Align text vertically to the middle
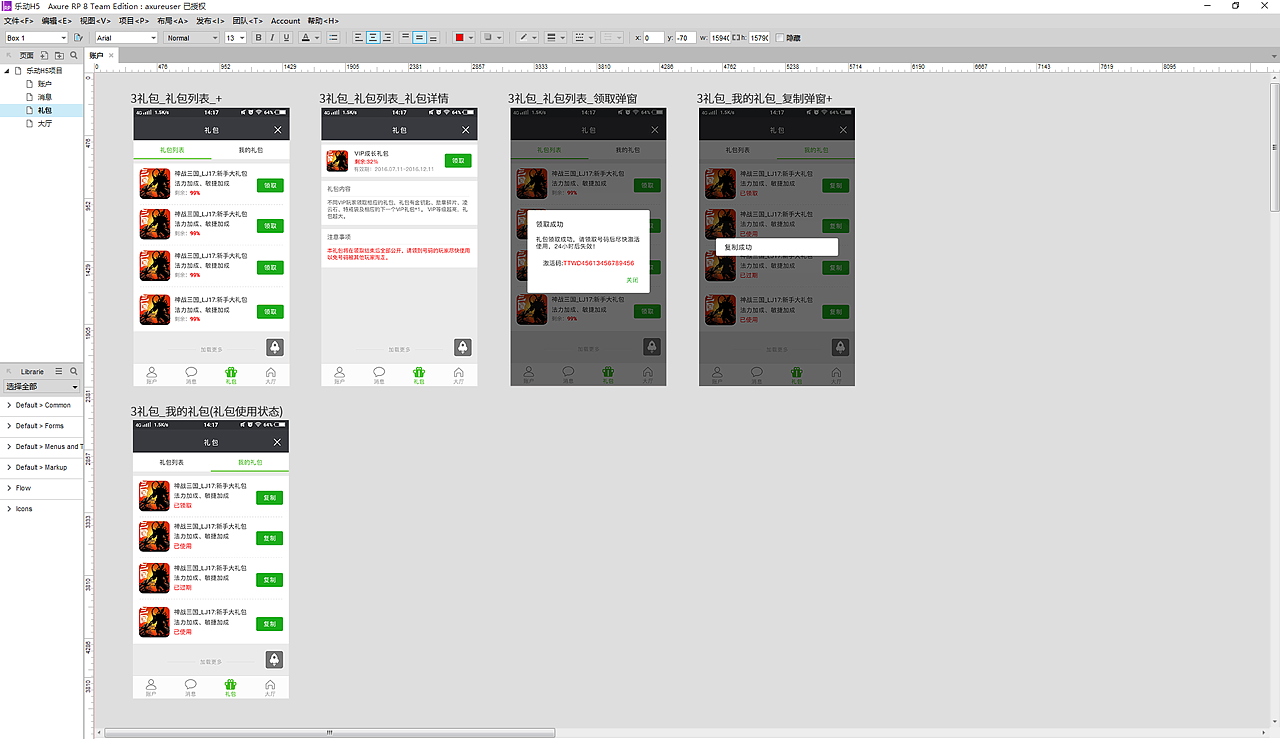Image resolution: width=1280 pixels, height=739 pixels. [419, 38]
